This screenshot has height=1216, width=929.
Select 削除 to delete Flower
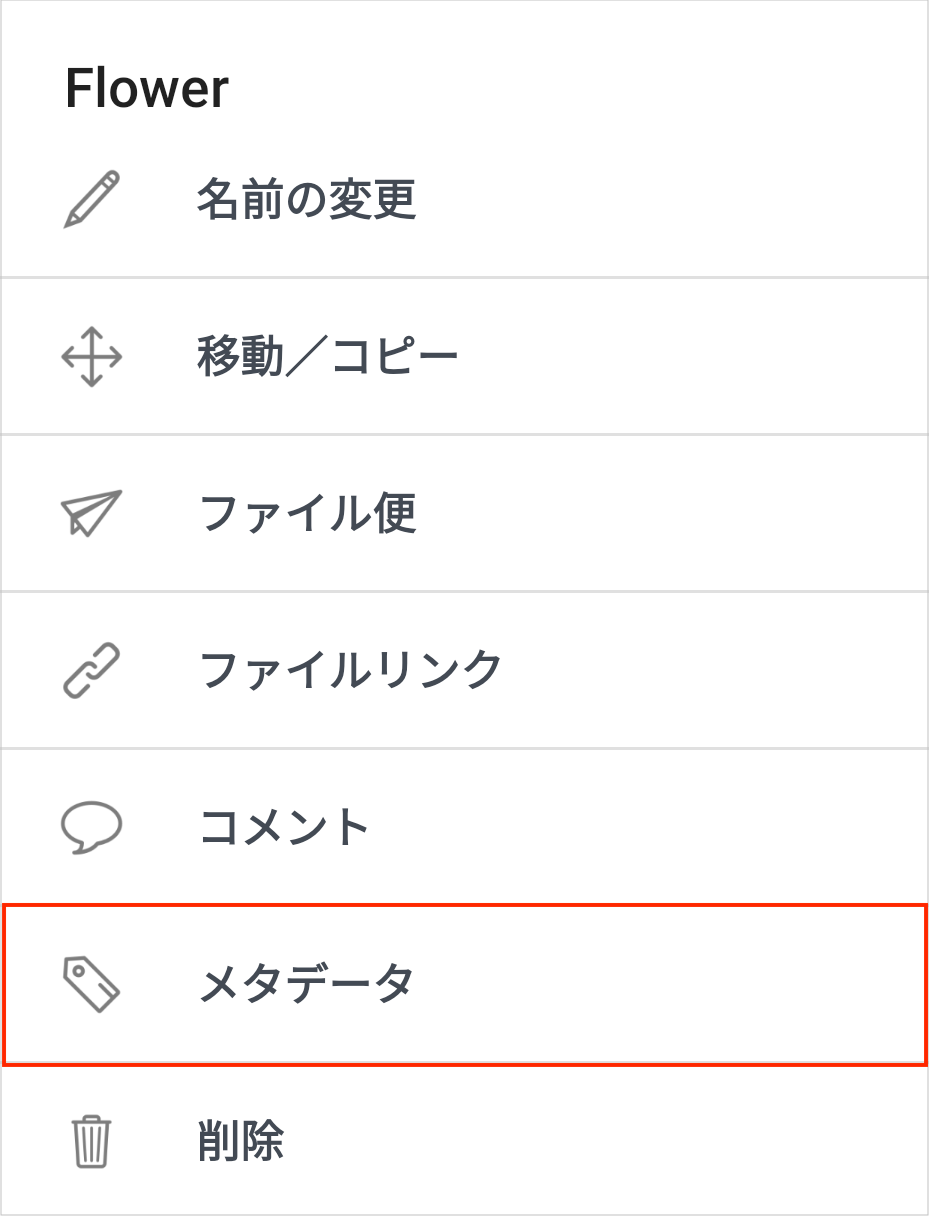(241, 1141)
